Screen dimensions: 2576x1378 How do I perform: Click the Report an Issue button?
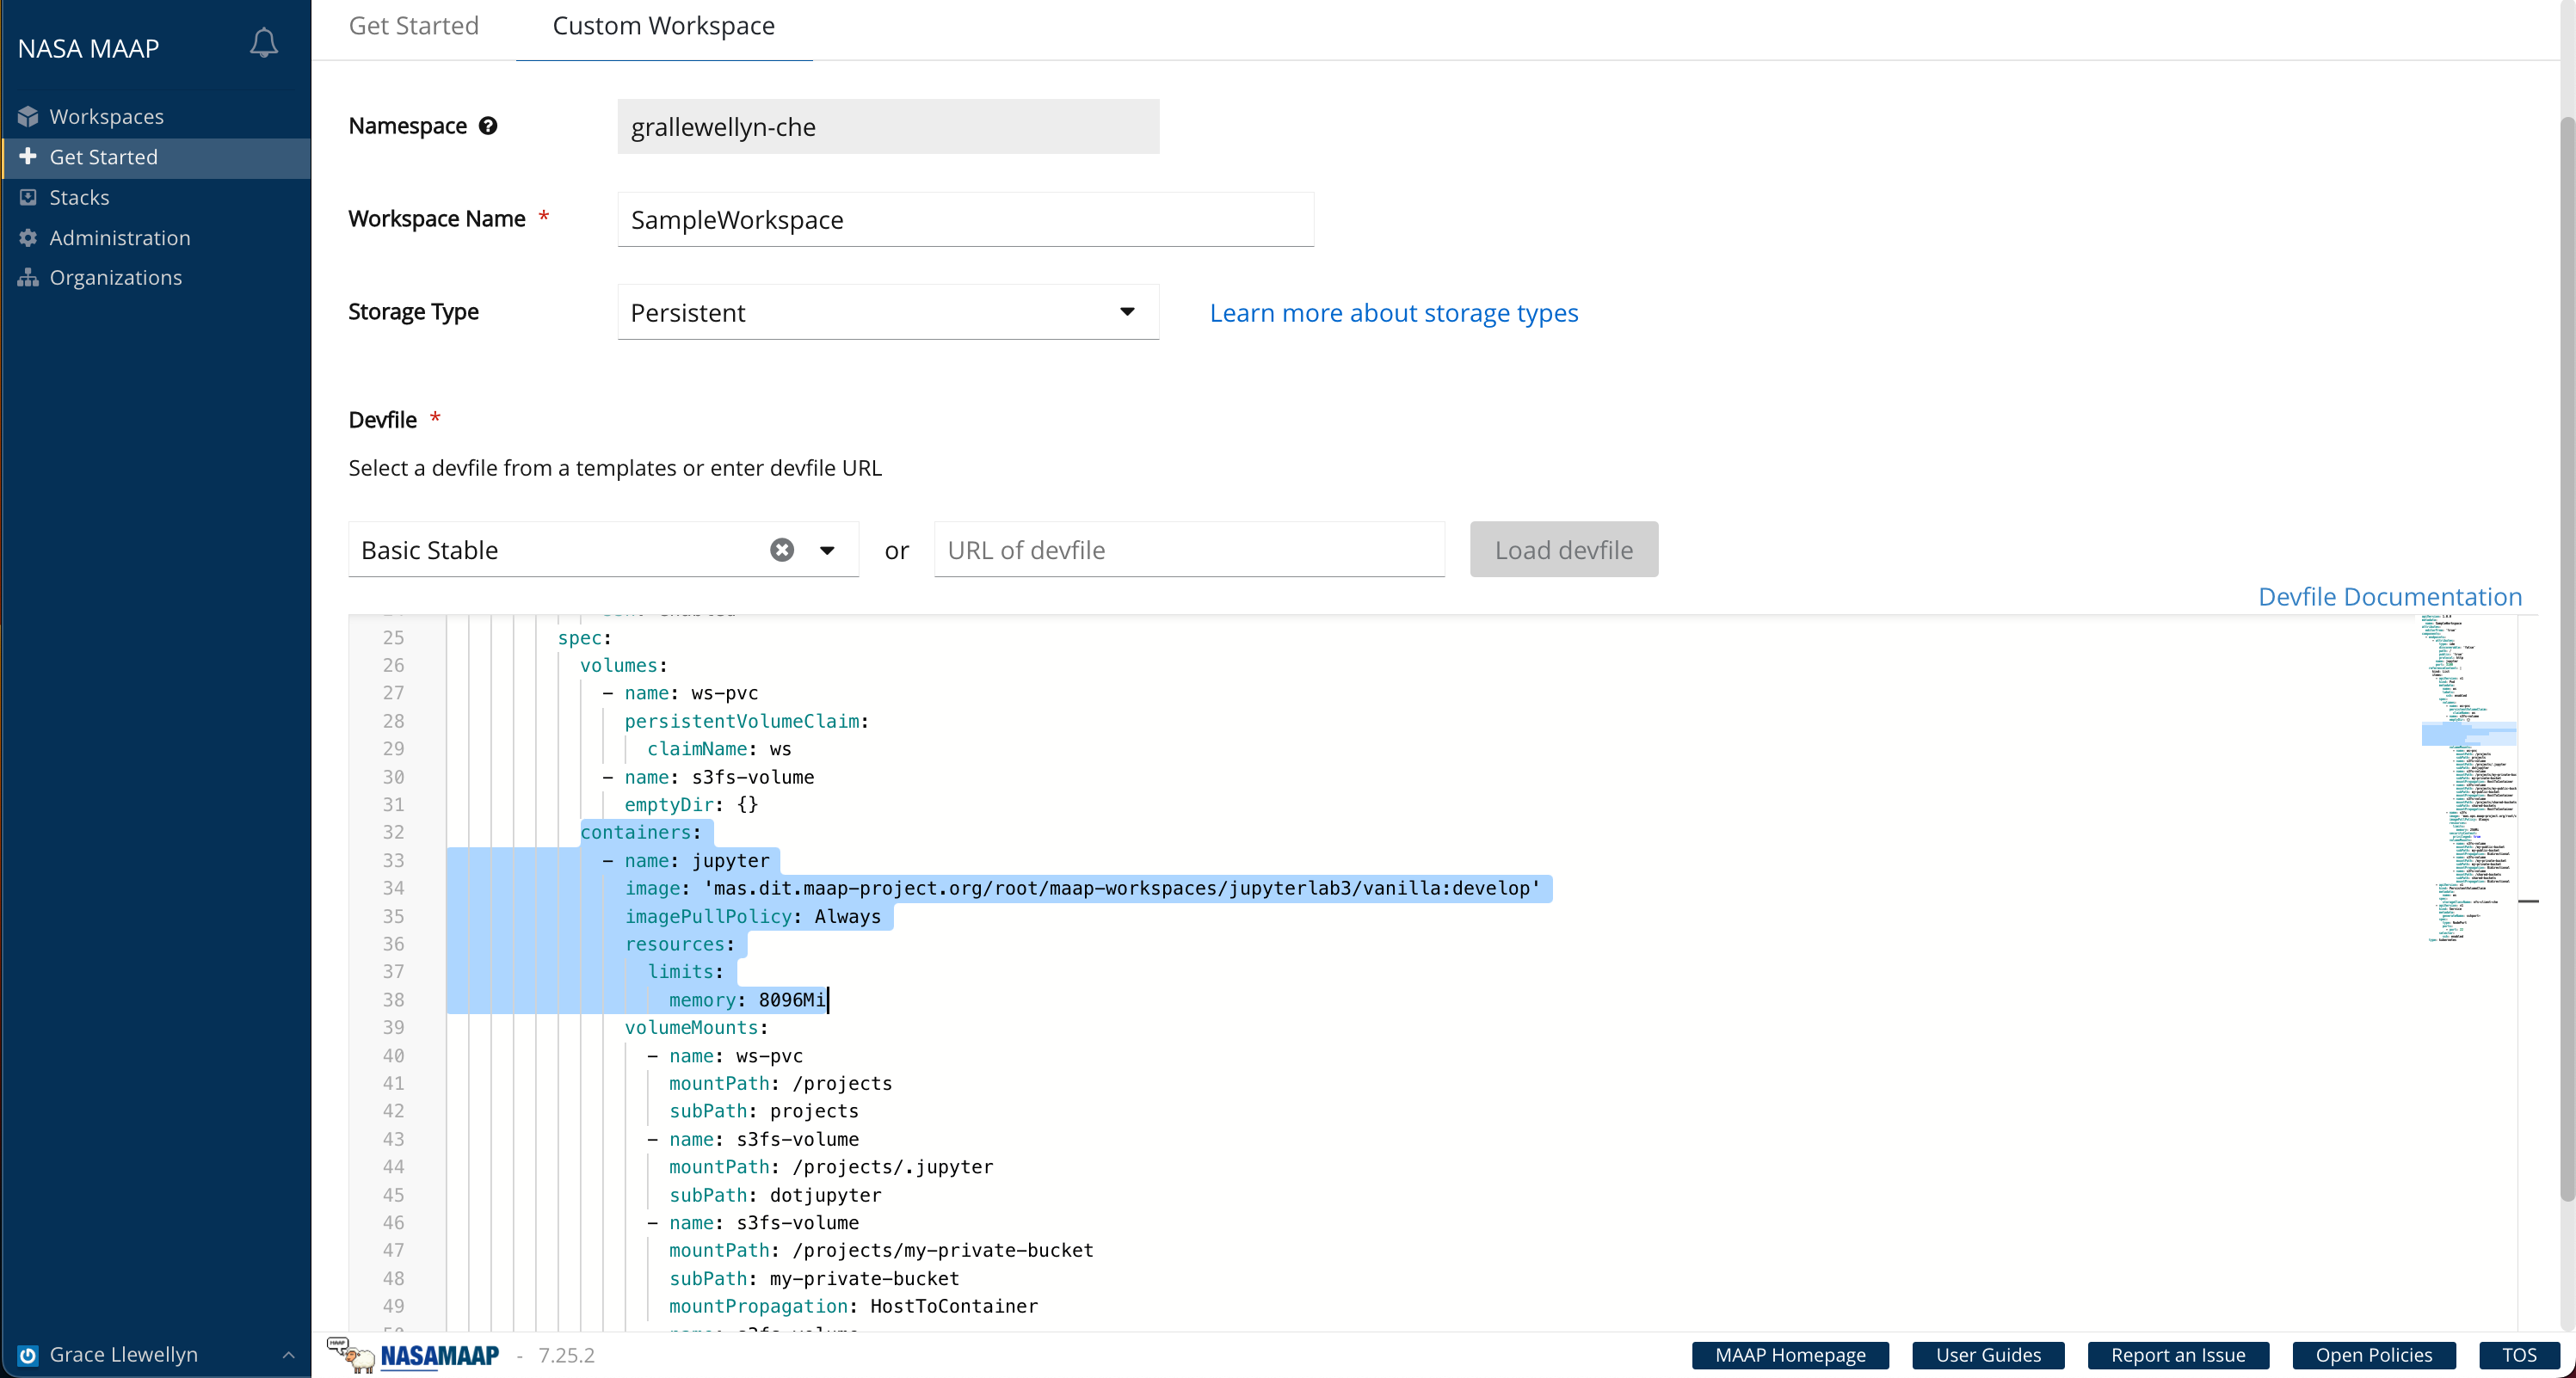(x=2178, y=1355)
